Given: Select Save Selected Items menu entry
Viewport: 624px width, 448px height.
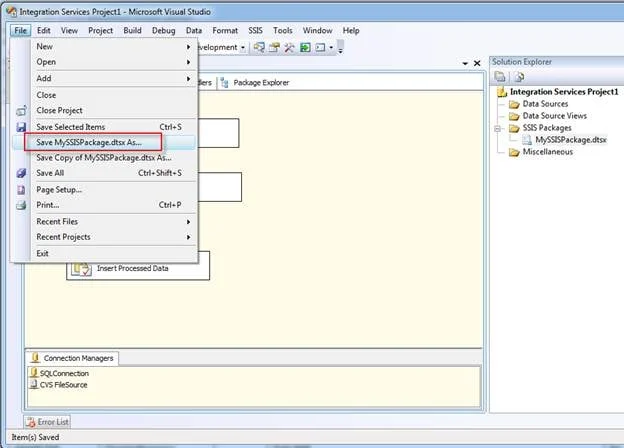Looking at the screenshot, I should (104, 127).
